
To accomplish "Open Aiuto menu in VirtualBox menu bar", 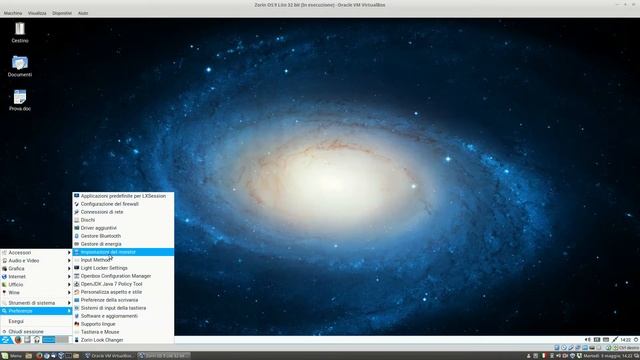I will pyautogui.click(x=83, y=13).
